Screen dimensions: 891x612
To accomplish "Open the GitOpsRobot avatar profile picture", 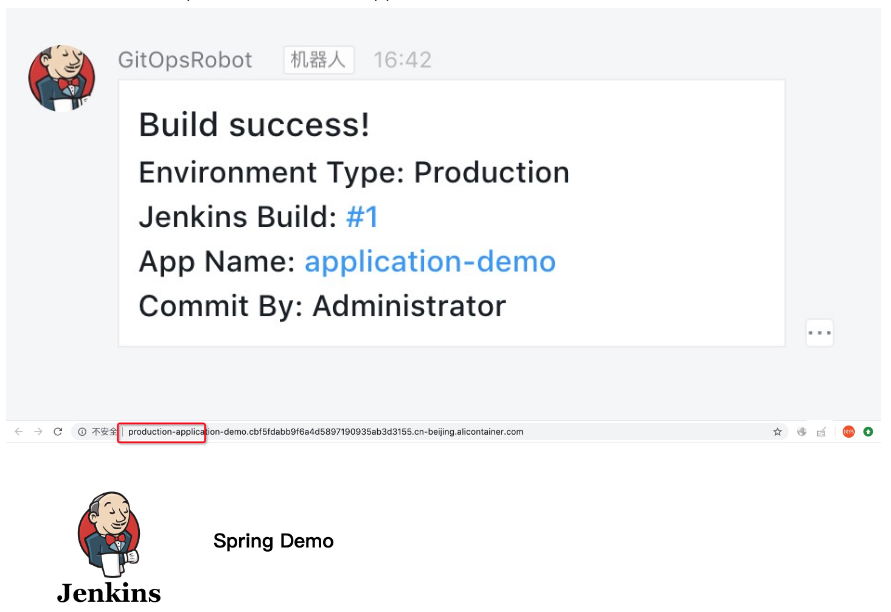I will [62, 78].
